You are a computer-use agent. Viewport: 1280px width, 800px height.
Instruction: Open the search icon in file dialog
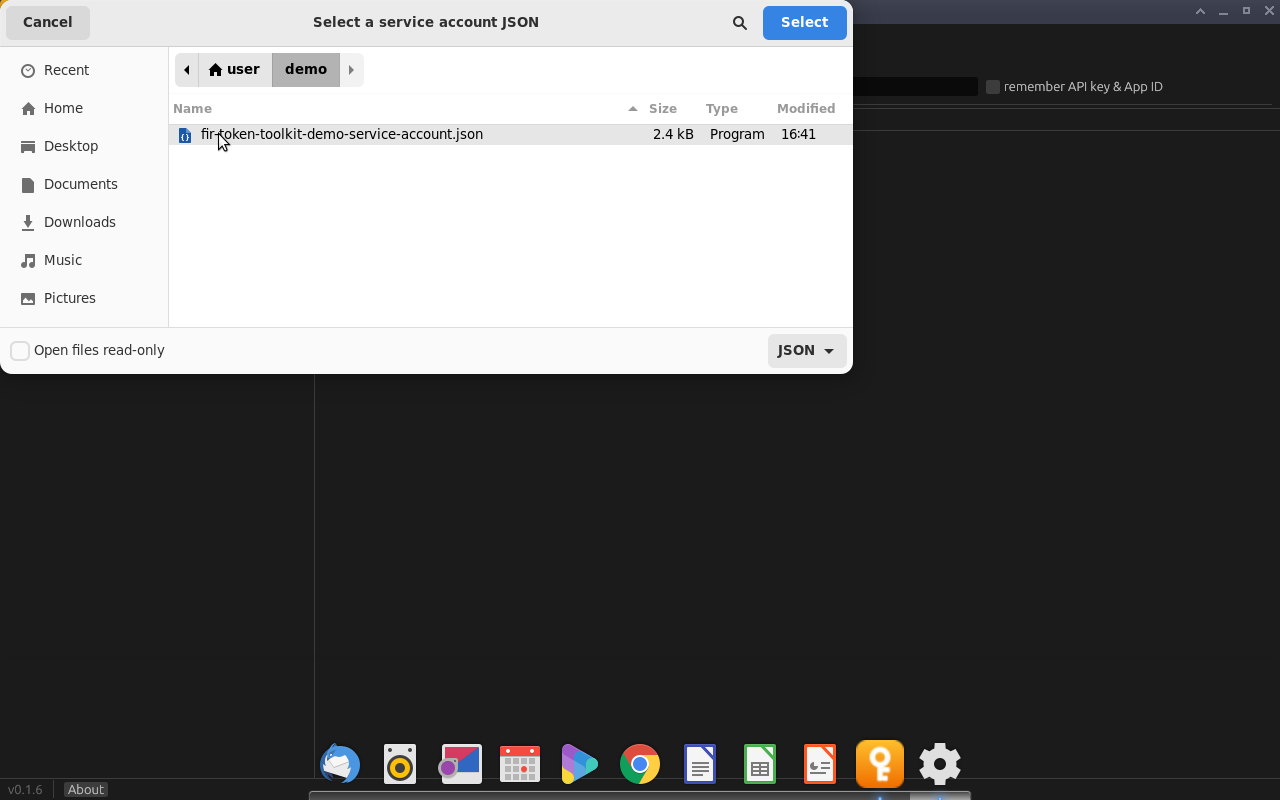tap(740, 23)
